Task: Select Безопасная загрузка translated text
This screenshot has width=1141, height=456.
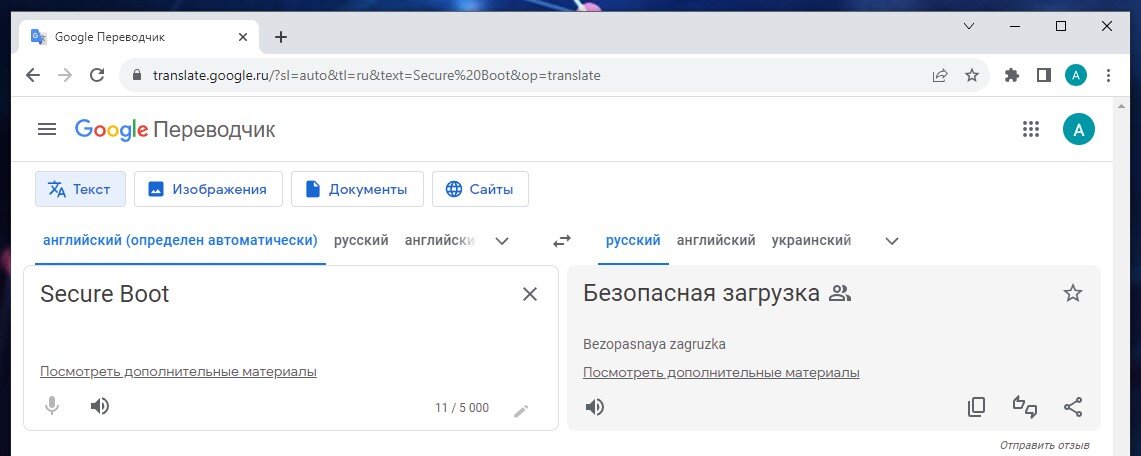Action: [701, 294]
